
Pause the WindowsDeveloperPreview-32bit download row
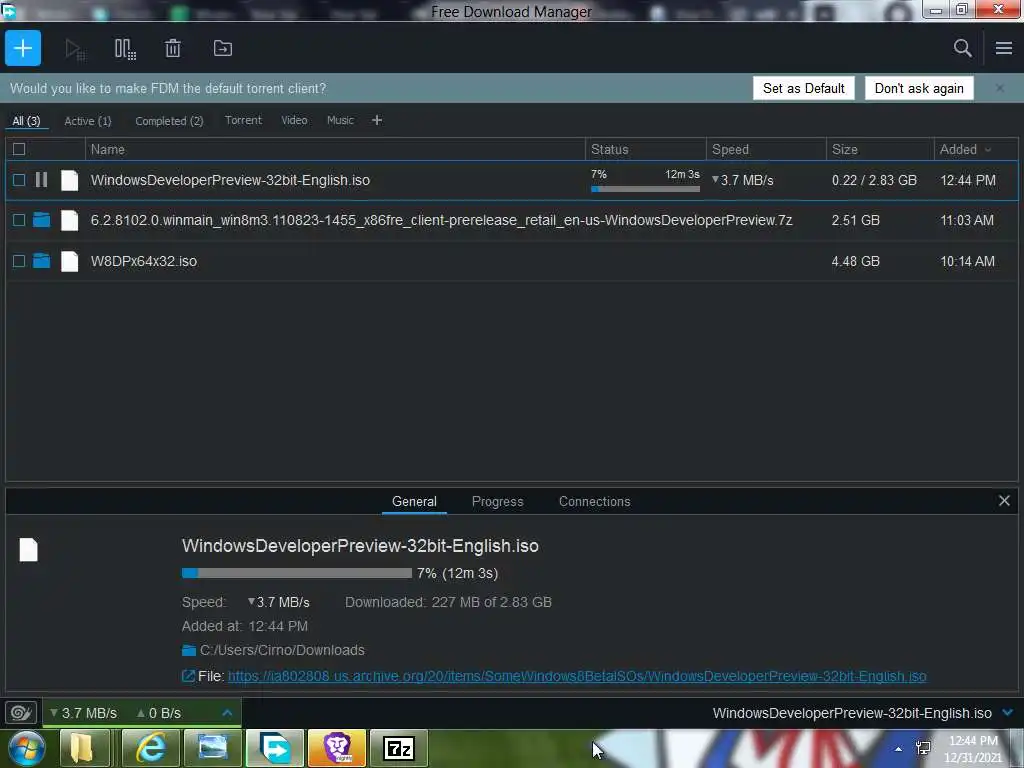(41, 180)
